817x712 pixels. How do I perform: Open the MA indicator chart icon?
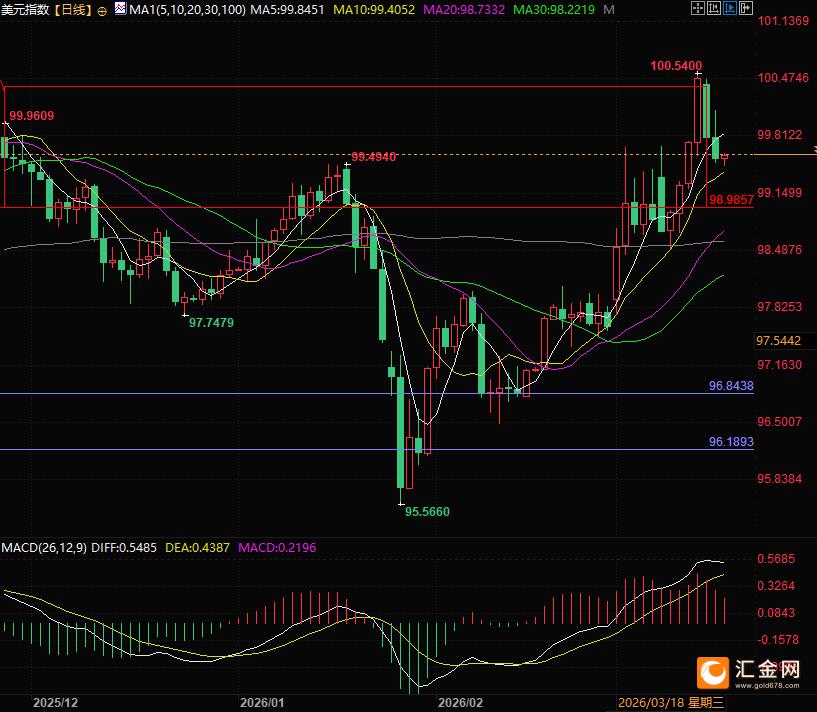[x=120, y=8]
